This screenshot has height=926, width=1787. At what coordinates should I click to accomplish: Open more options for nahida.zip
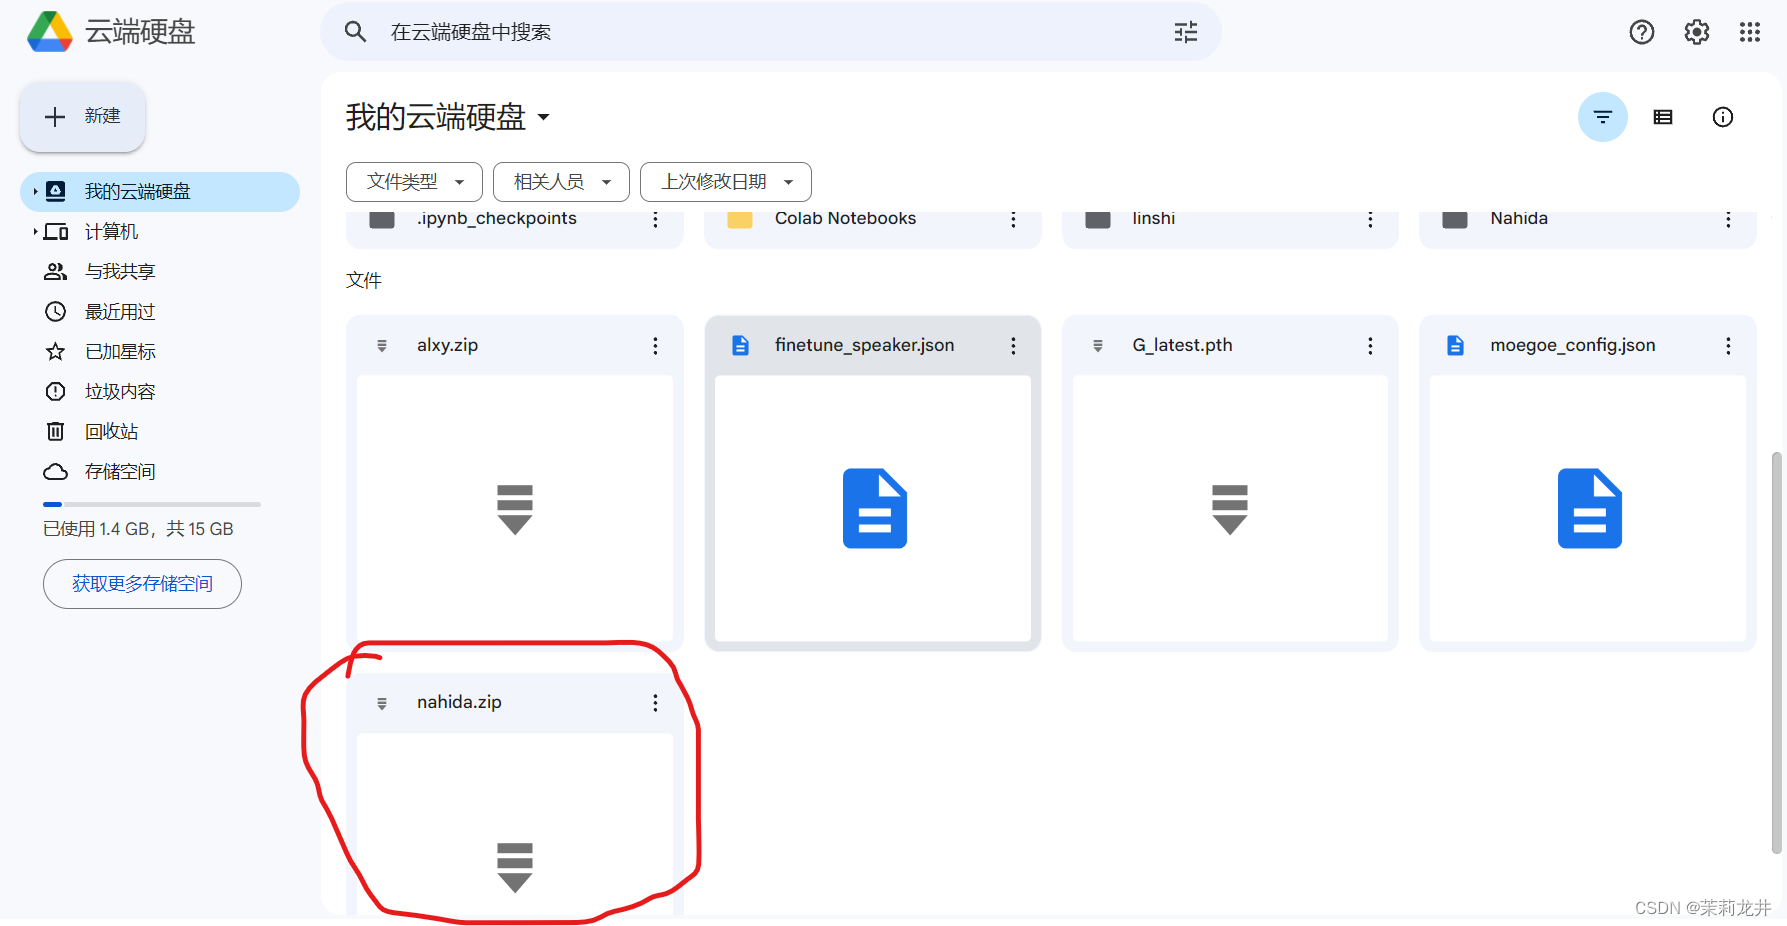point(656,703)
